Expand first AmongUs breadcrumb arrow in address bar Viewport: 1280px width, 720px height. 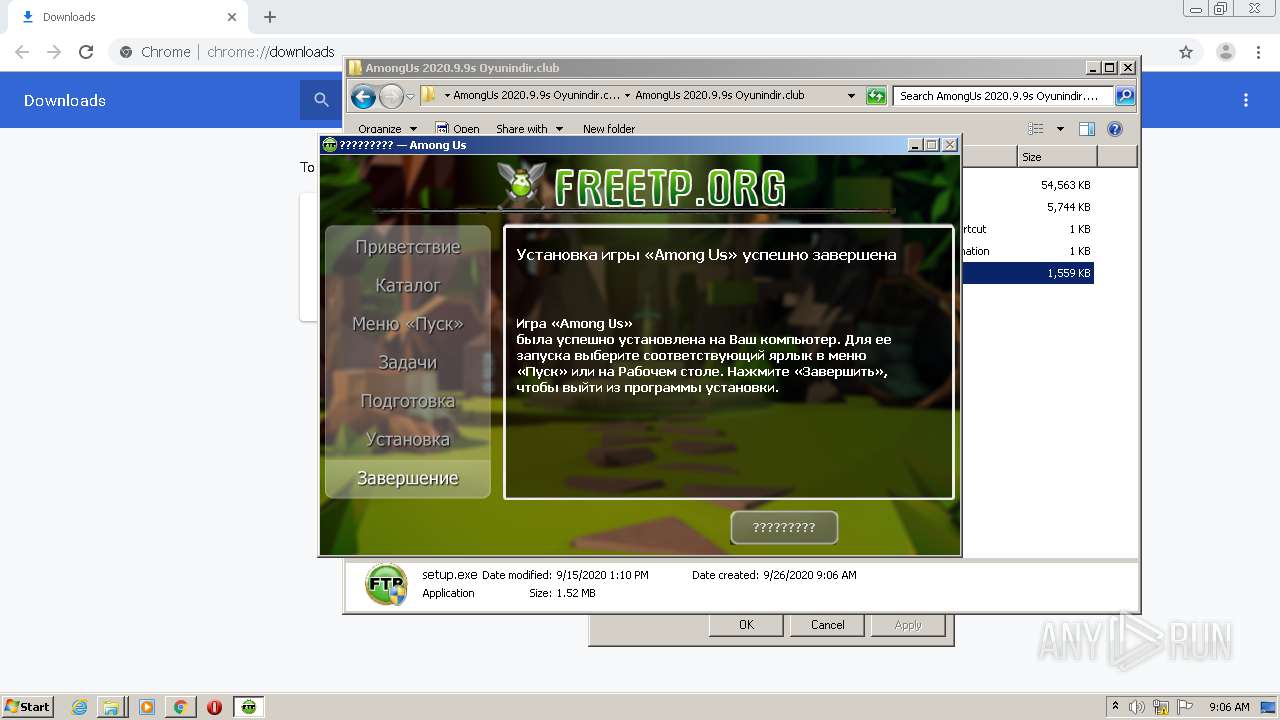point(447,96)
